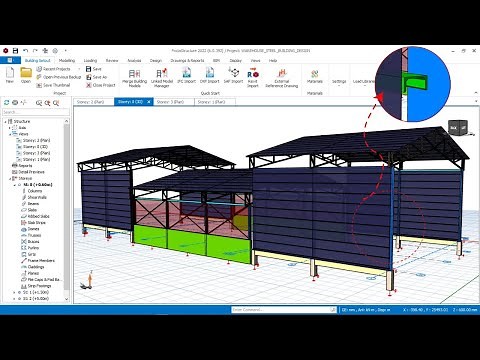The width and height of the screenshot is (480, 360).
Task: Click the Merge Building Models icon
Action: point(134,73)
